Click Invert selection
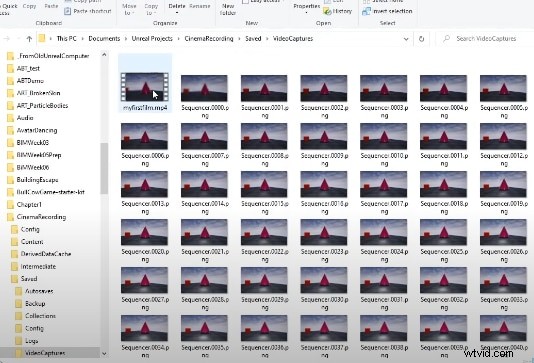 coord(387,11)
